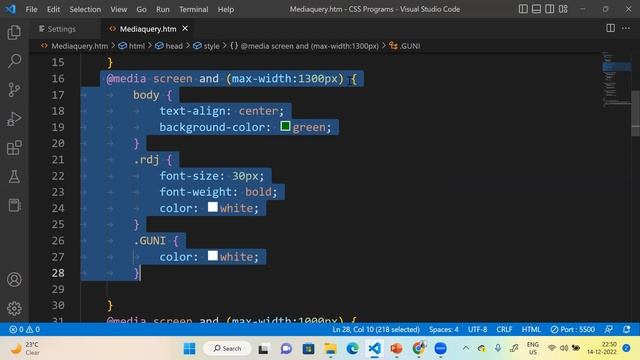Open the Run and Debug view
This screenshot has height=360, width=640.
point(14,119)
